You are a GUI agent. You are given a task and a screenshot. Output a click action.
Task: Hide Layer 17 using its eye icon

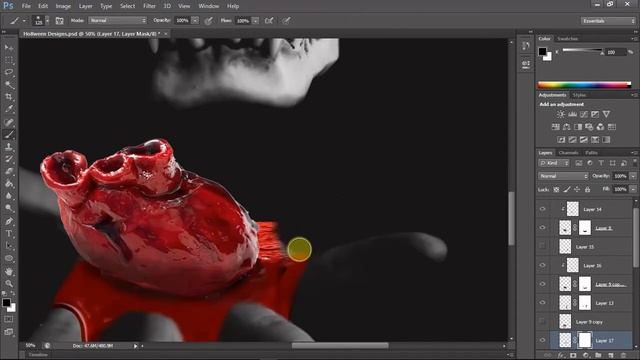542,340
